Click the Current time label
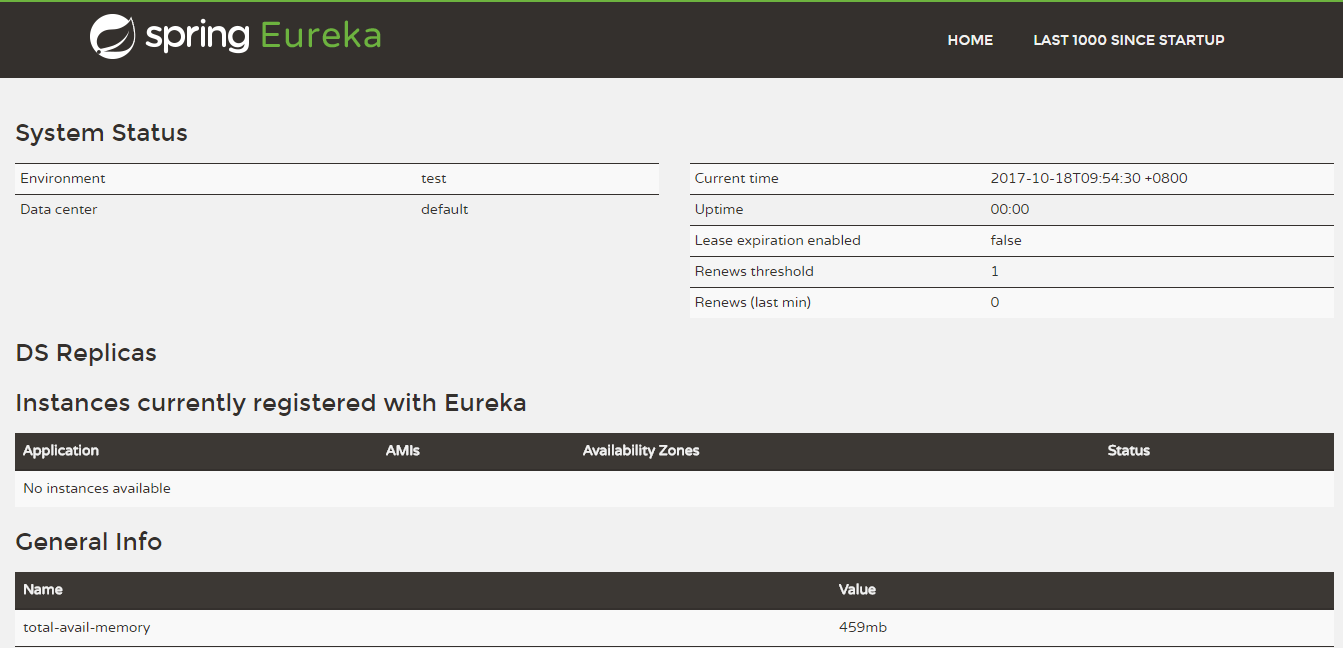1343x648 pixels. click(x=737, y=178)
